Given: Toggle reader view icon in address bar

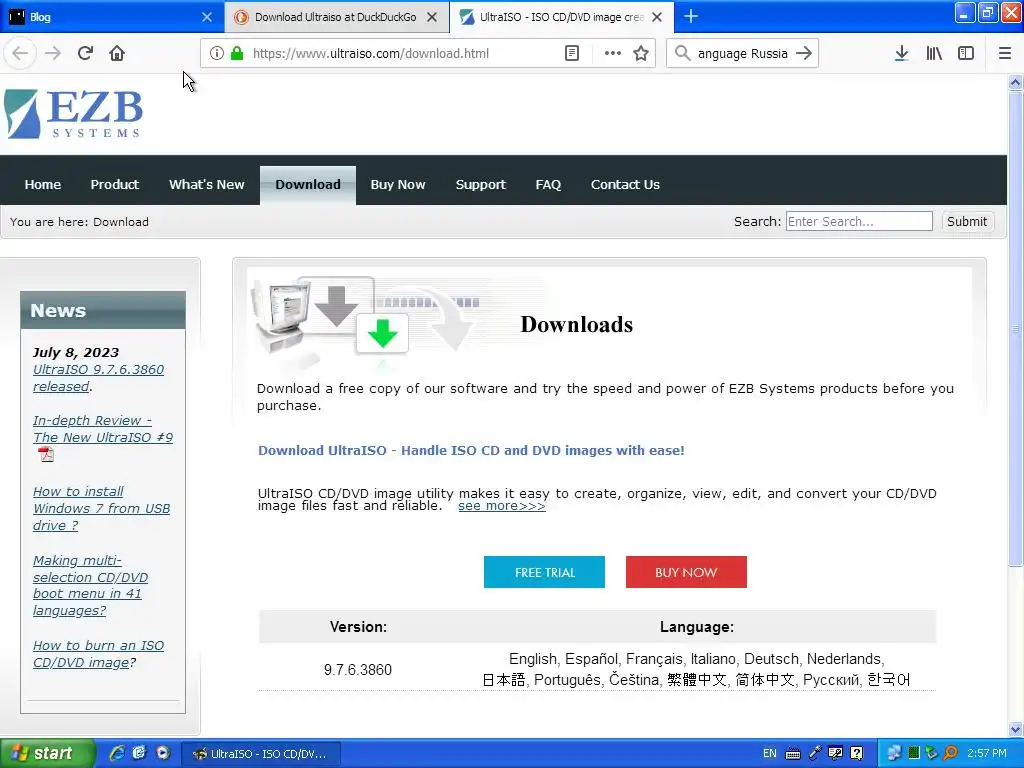Looking at the screenshot, I should (x=571, y=54).
